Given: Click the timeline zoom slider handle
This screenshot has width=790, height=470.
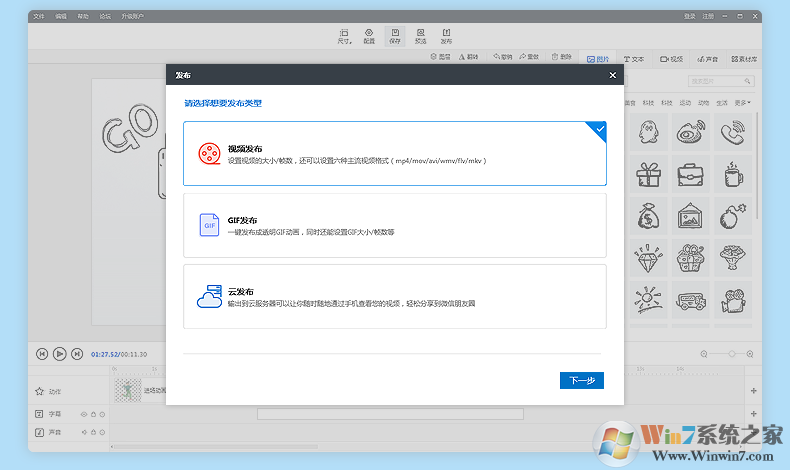Looking at the screenshot, I should [x=732, y=354].
